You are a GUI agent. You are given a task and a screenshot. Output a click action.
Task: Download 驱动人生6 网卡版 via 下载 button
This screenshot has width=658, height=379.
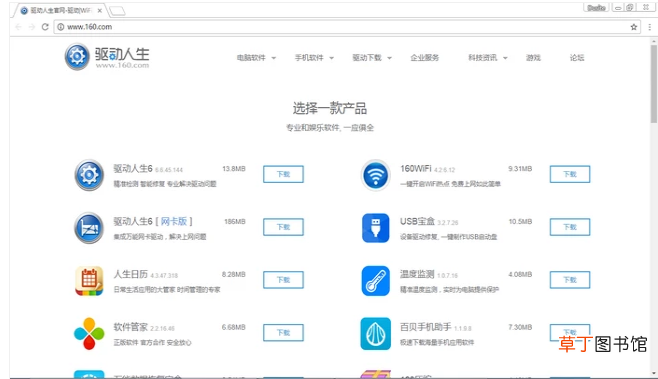(283, 227)
